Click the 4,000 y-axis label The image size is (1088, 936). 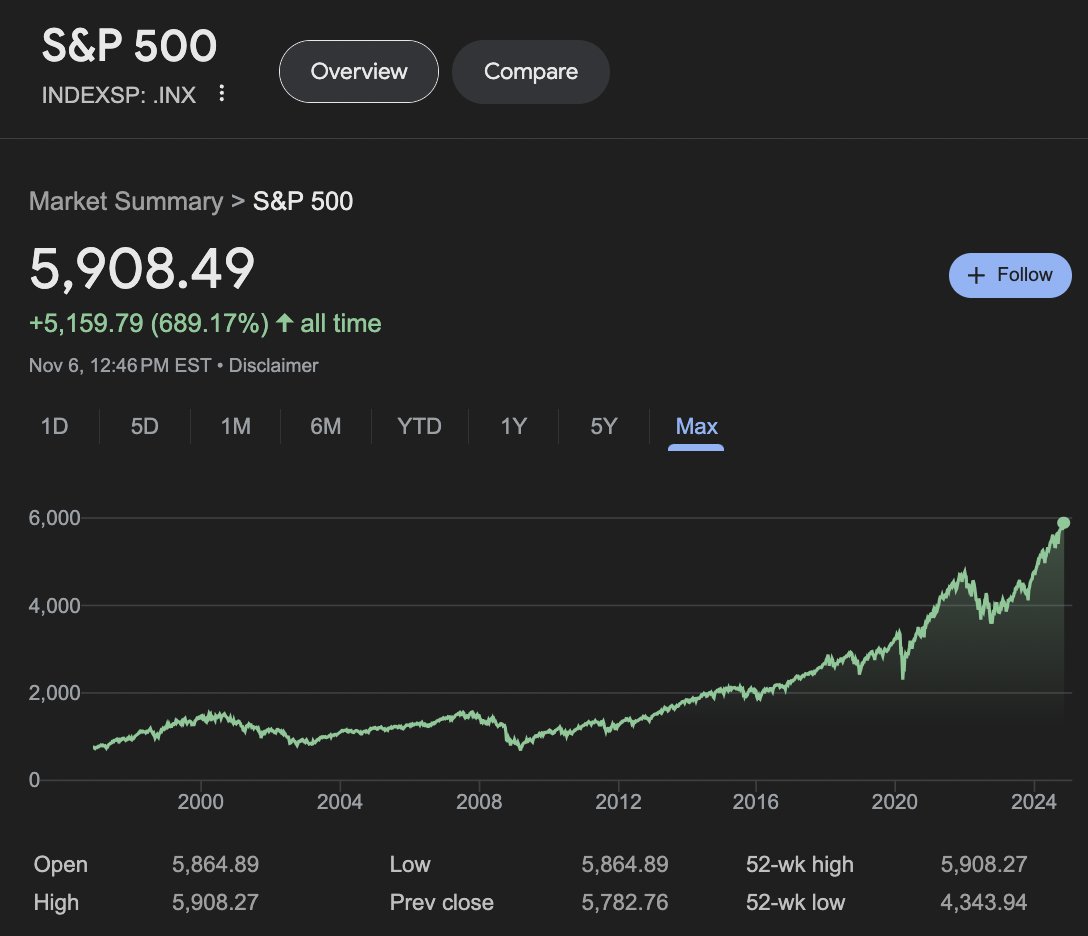click(54, 606)
